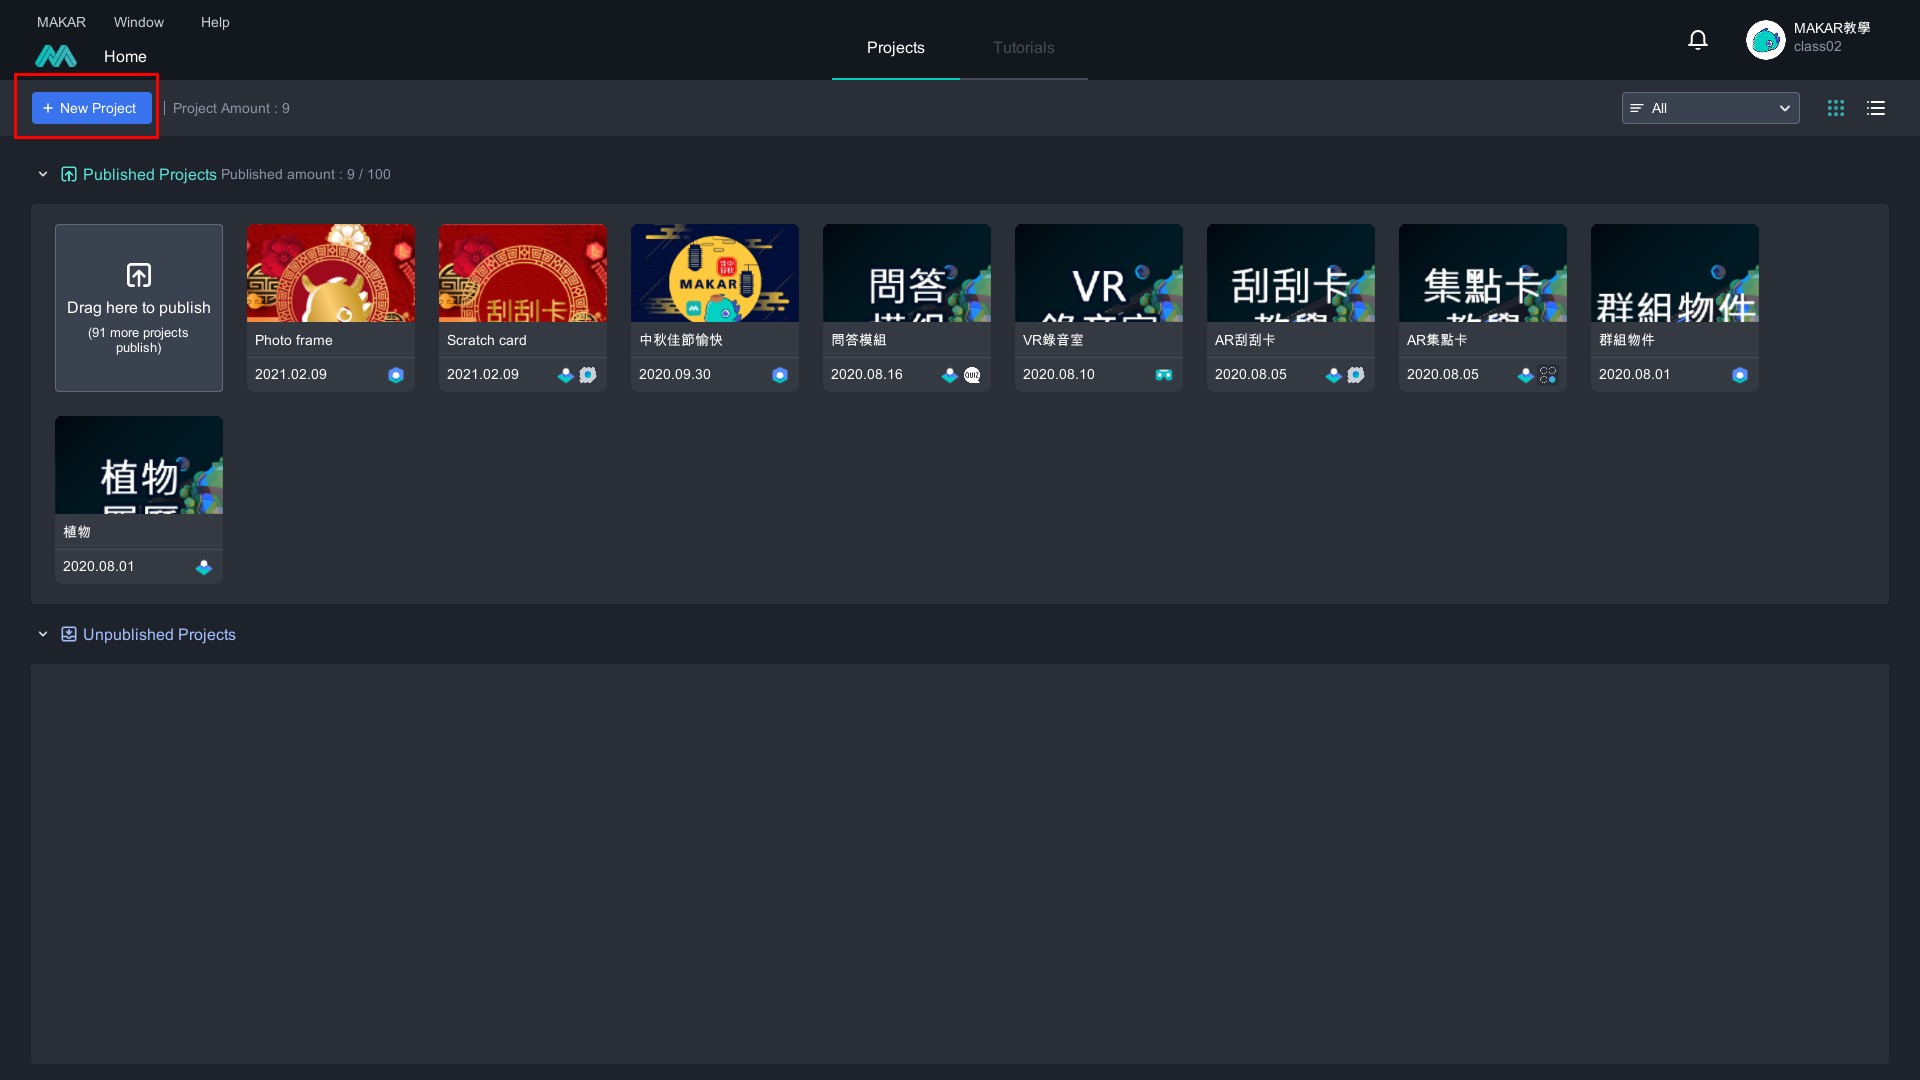Click the notification bell icon
This screenshot has height=1080, width=1920.
point(1697,40)
